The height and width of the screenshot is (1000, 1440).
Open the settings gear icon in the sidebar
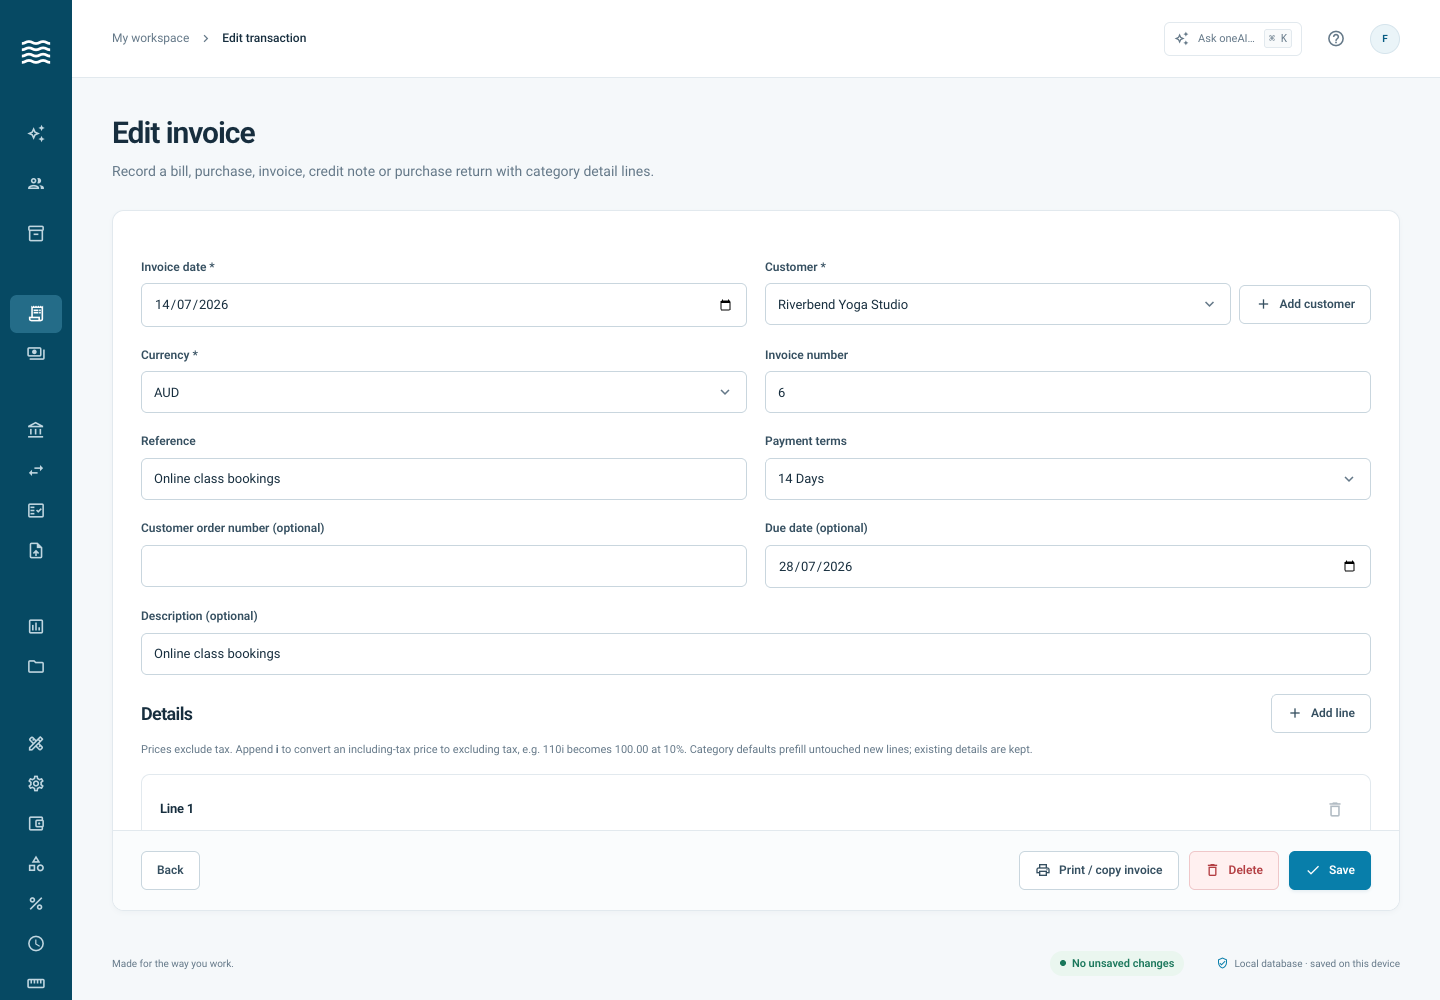(36, 783)
